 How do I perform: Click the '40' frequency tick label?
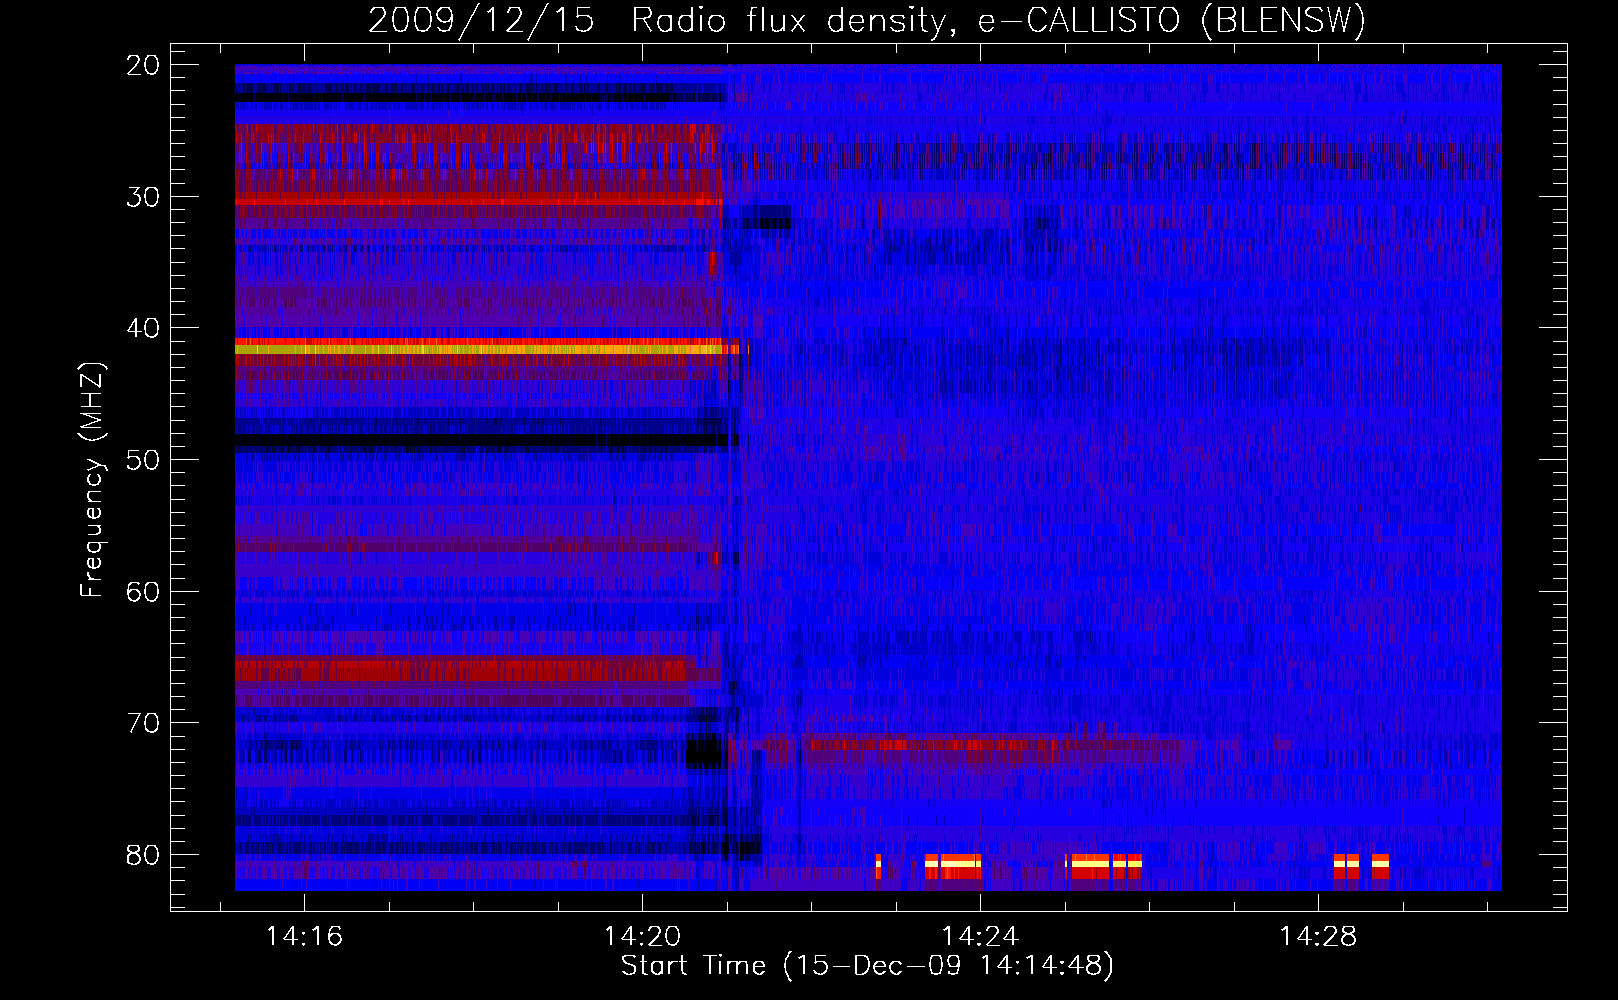[x=143, y=328]
